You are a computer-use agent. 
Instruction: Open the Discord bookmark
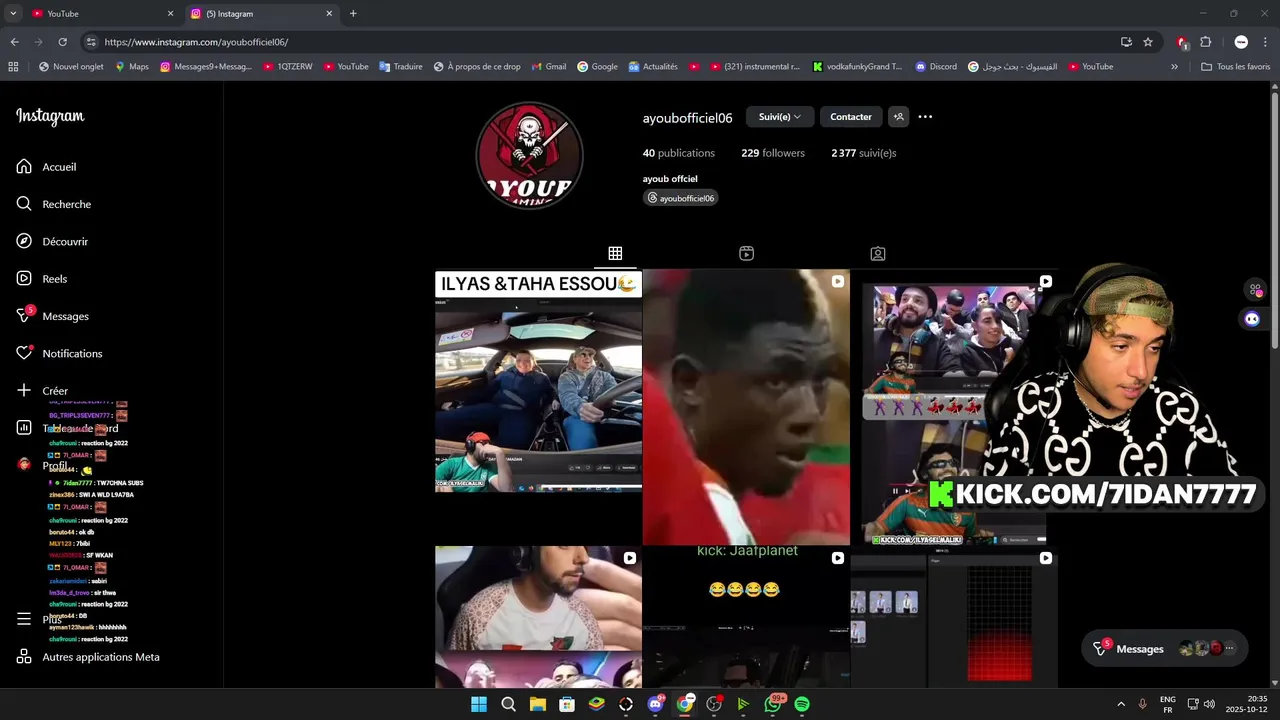point(936,67)
